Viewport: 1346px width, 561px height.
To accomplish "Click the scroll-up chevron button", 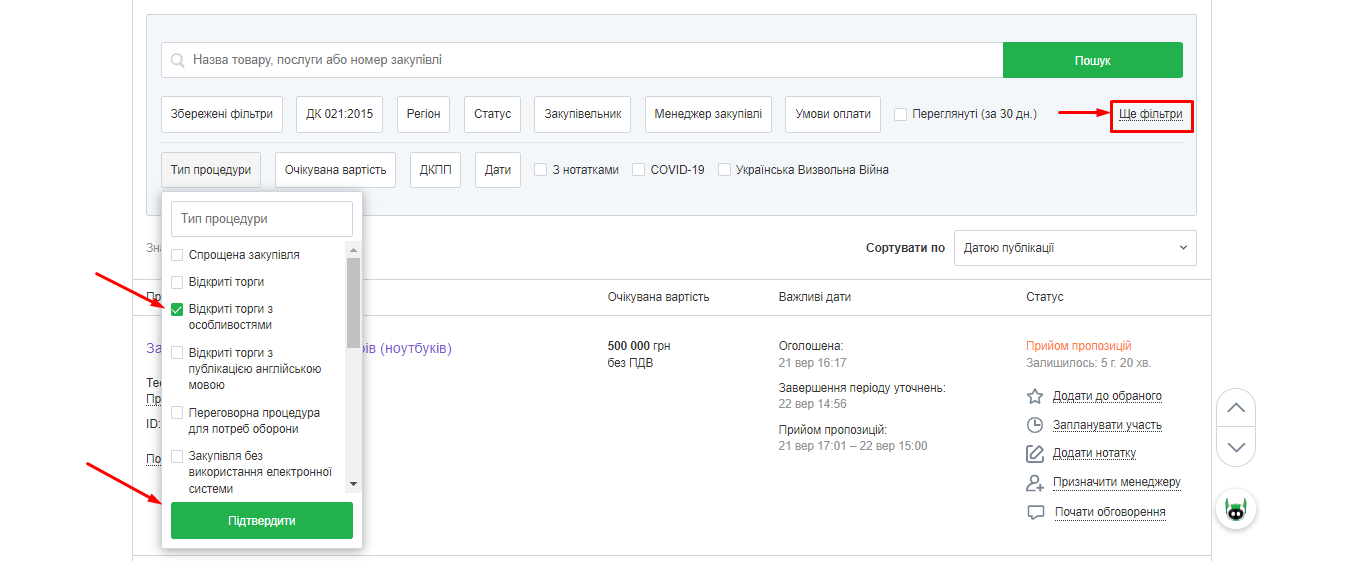I will 1236,408.
